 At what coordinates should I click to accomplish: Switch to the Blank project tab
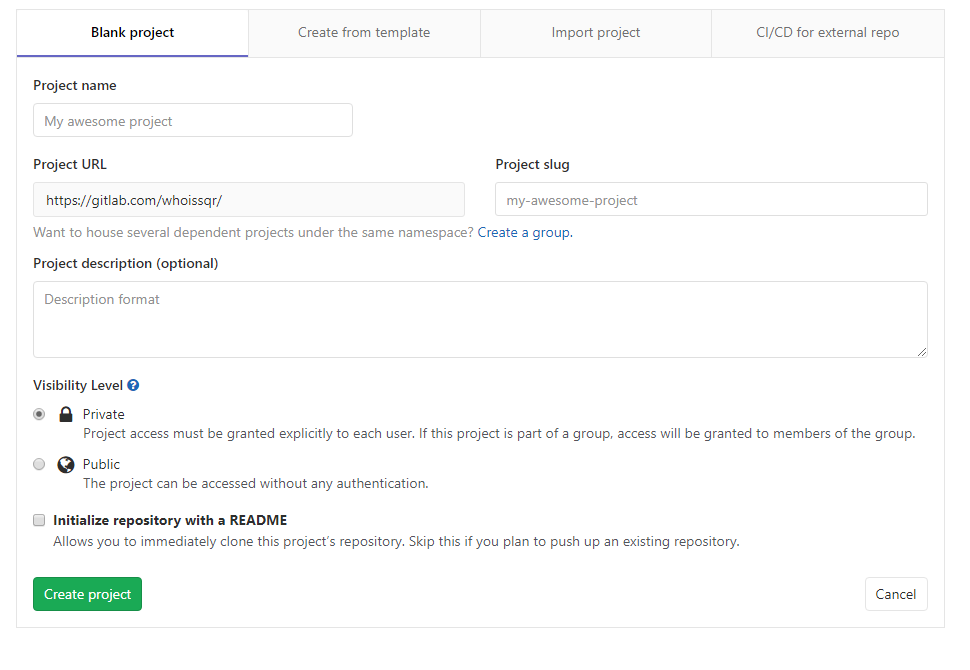pyautogui.click(x=132, y=33)
